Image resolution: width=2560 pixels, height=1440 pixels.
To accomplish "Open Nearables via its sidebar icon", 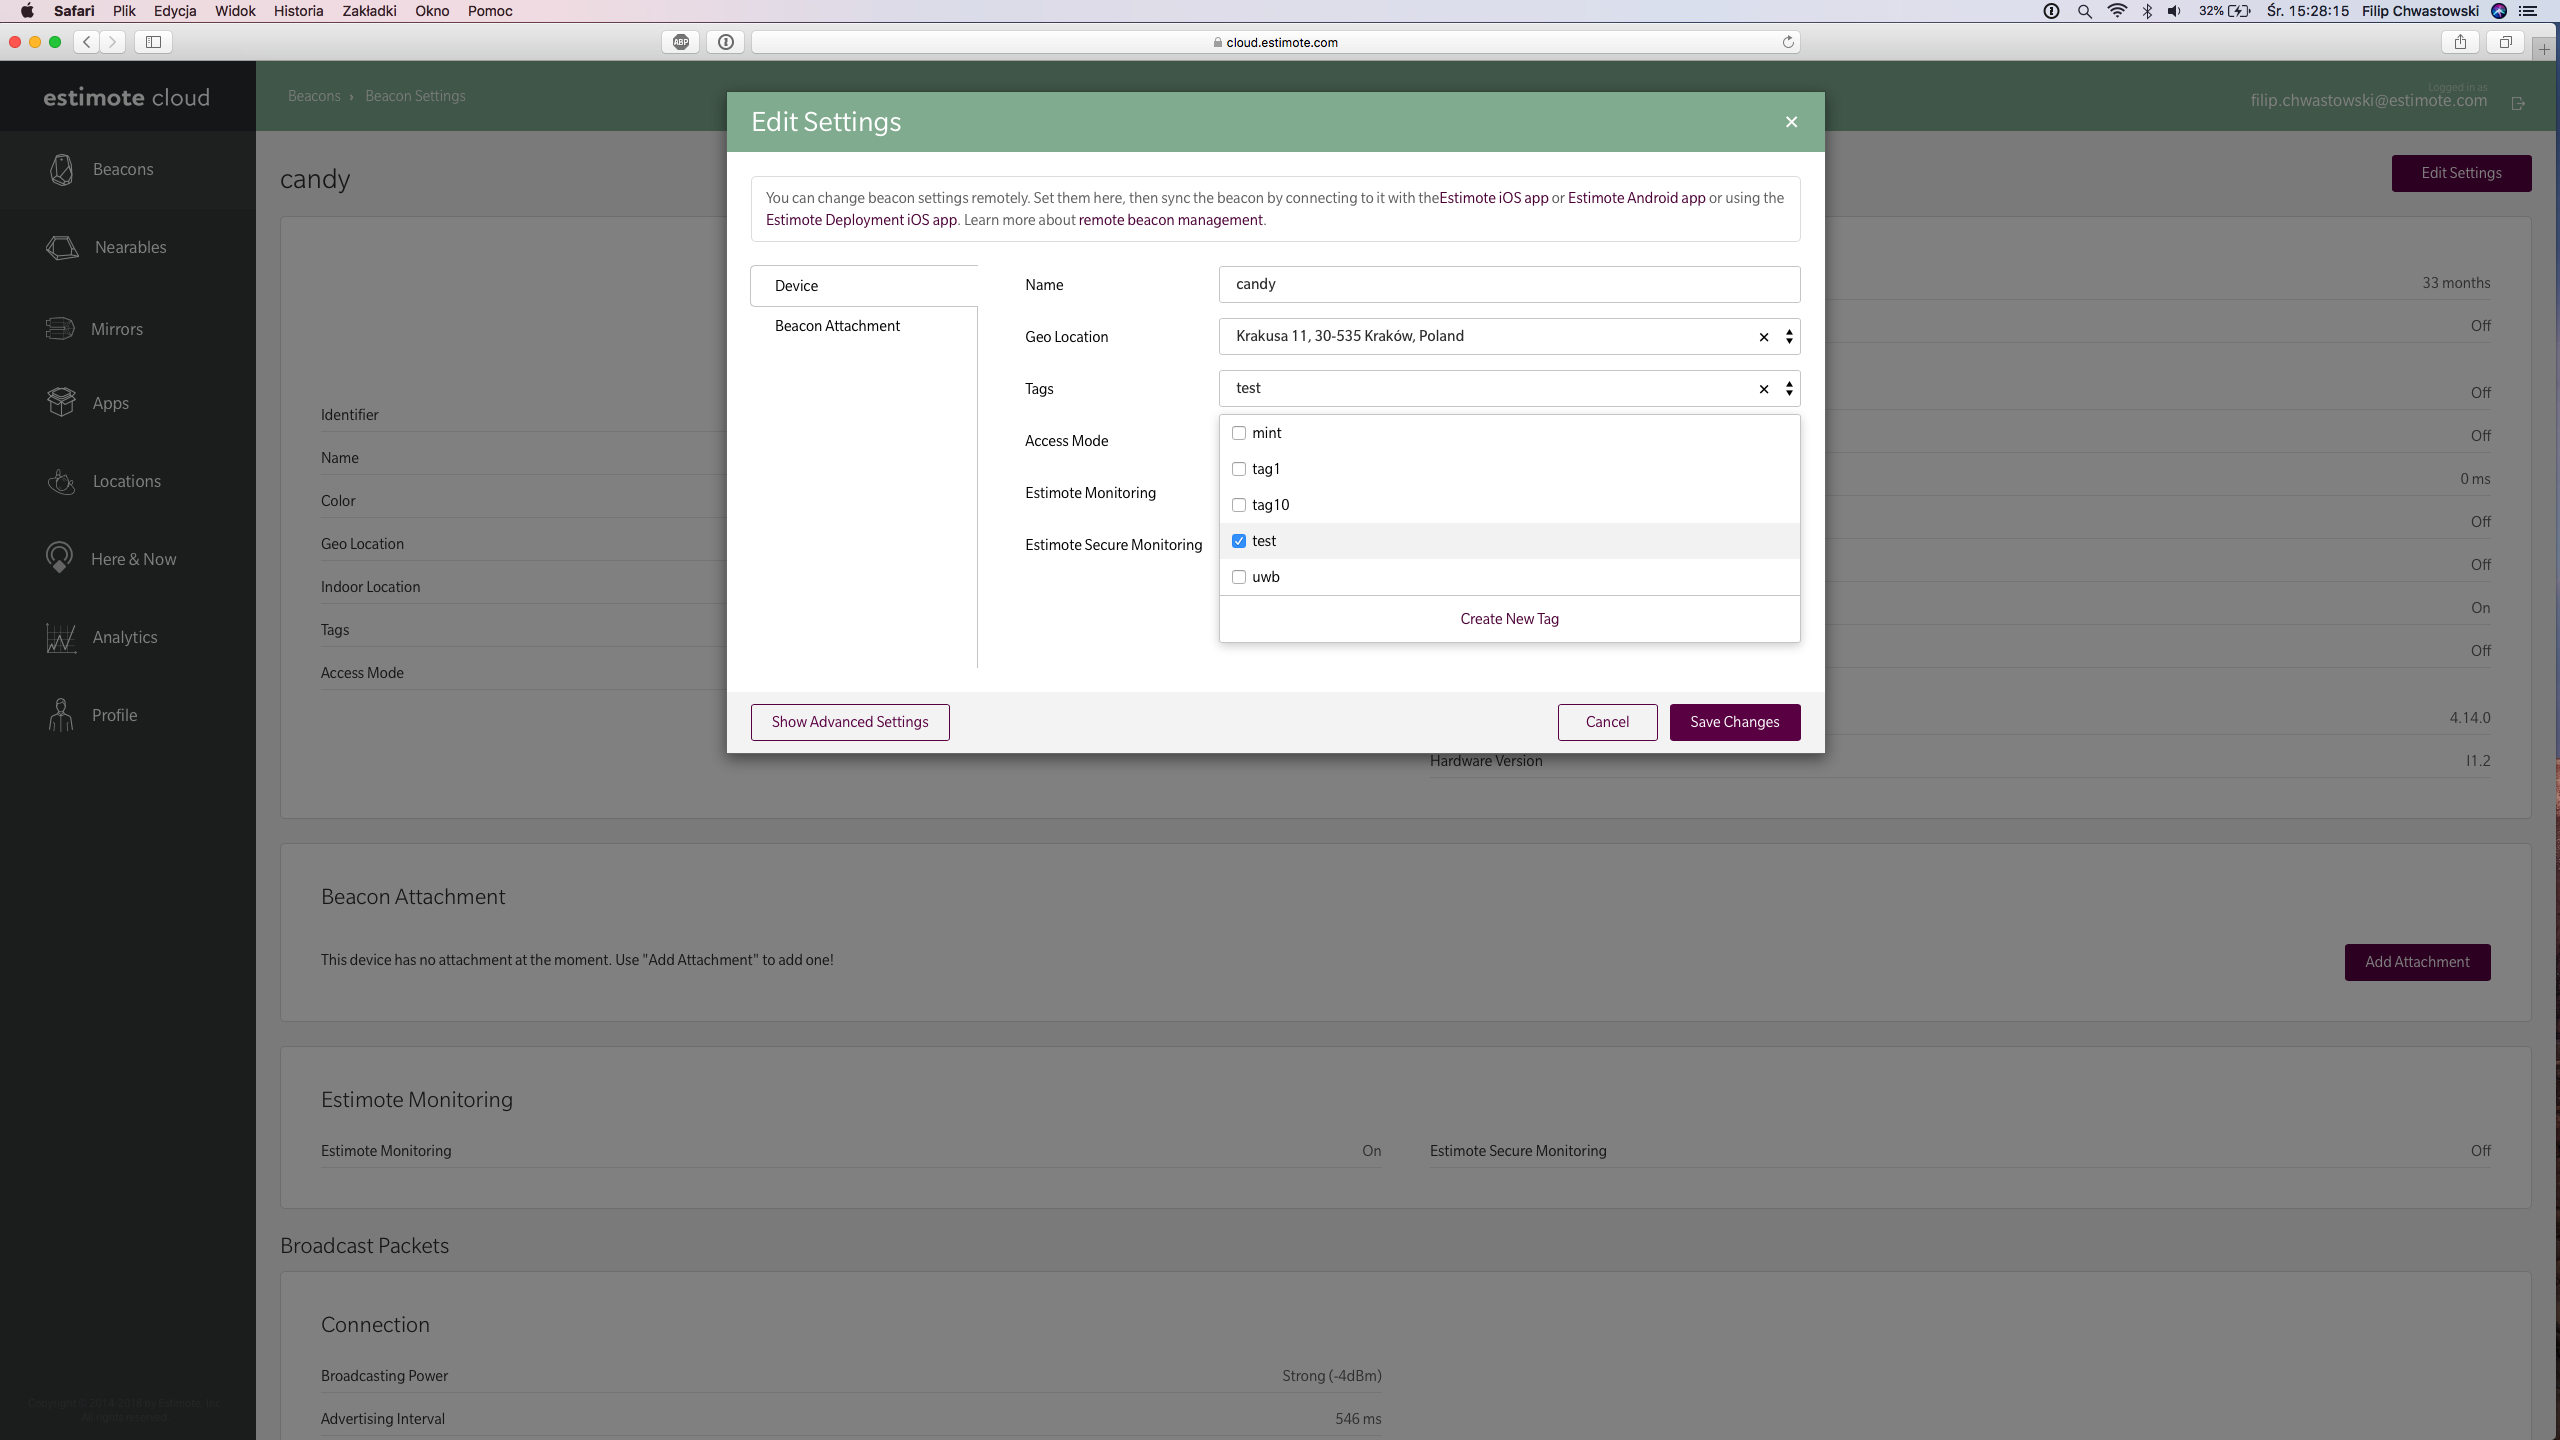I will (62, 247).
